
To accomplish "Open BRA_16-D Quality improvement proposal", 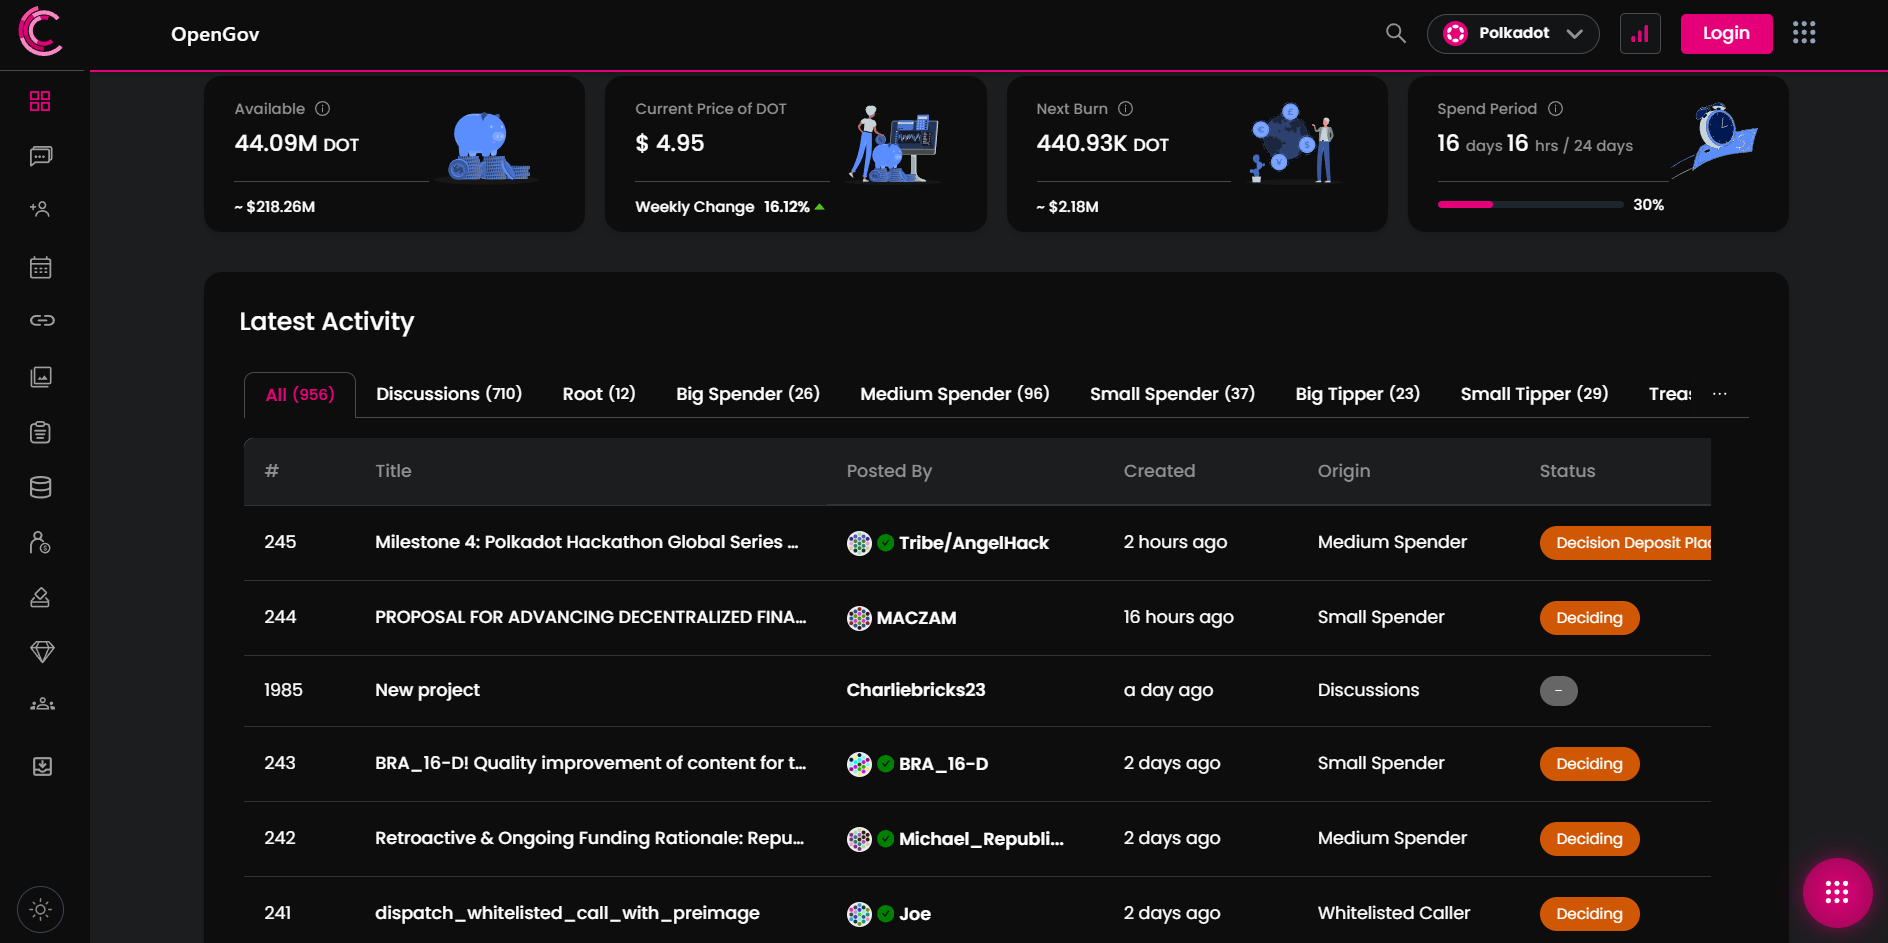I will [591, 763].
